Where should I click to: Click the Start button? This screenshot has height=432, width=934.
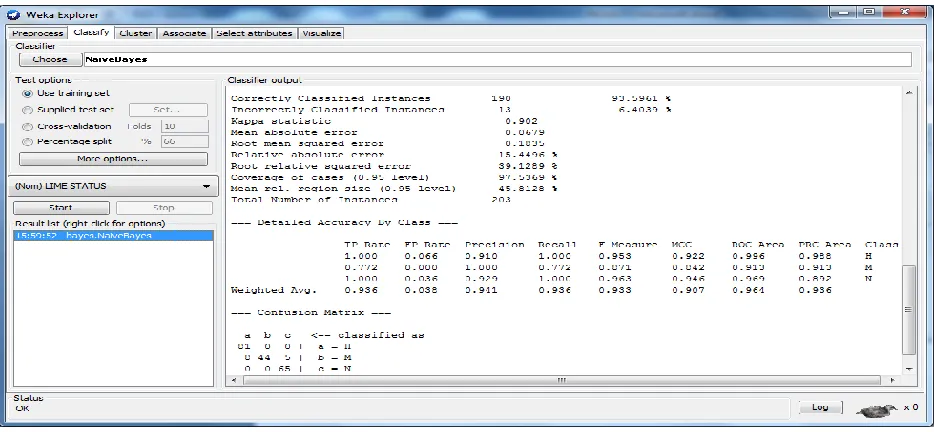pyautogui.click(x=61, y=208)
